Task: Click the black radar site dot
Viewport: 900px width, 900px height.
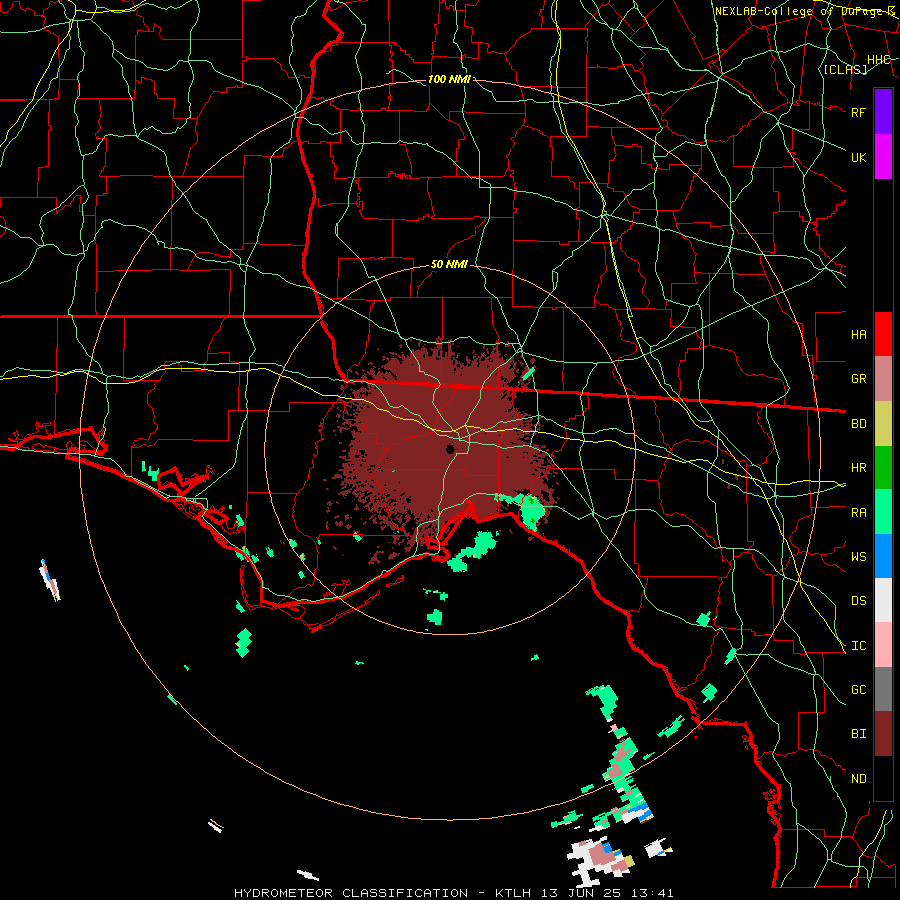Action: coord(451,449)
